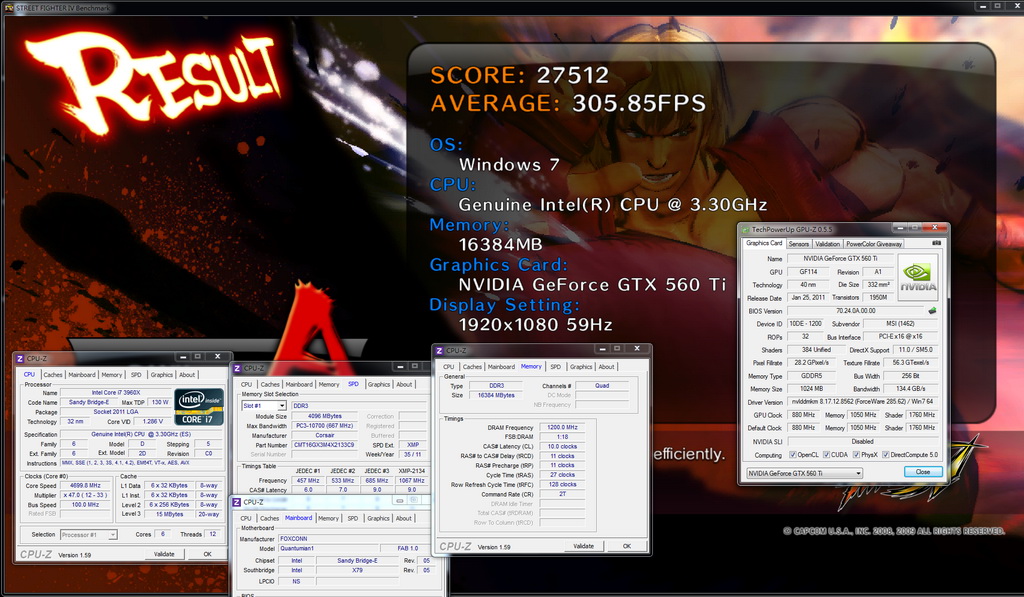Open the Memory tab in CPU-Z Mainboard window
This screenshot has height=597, width=1024.
pyautogui.click(x=328, y=519)
